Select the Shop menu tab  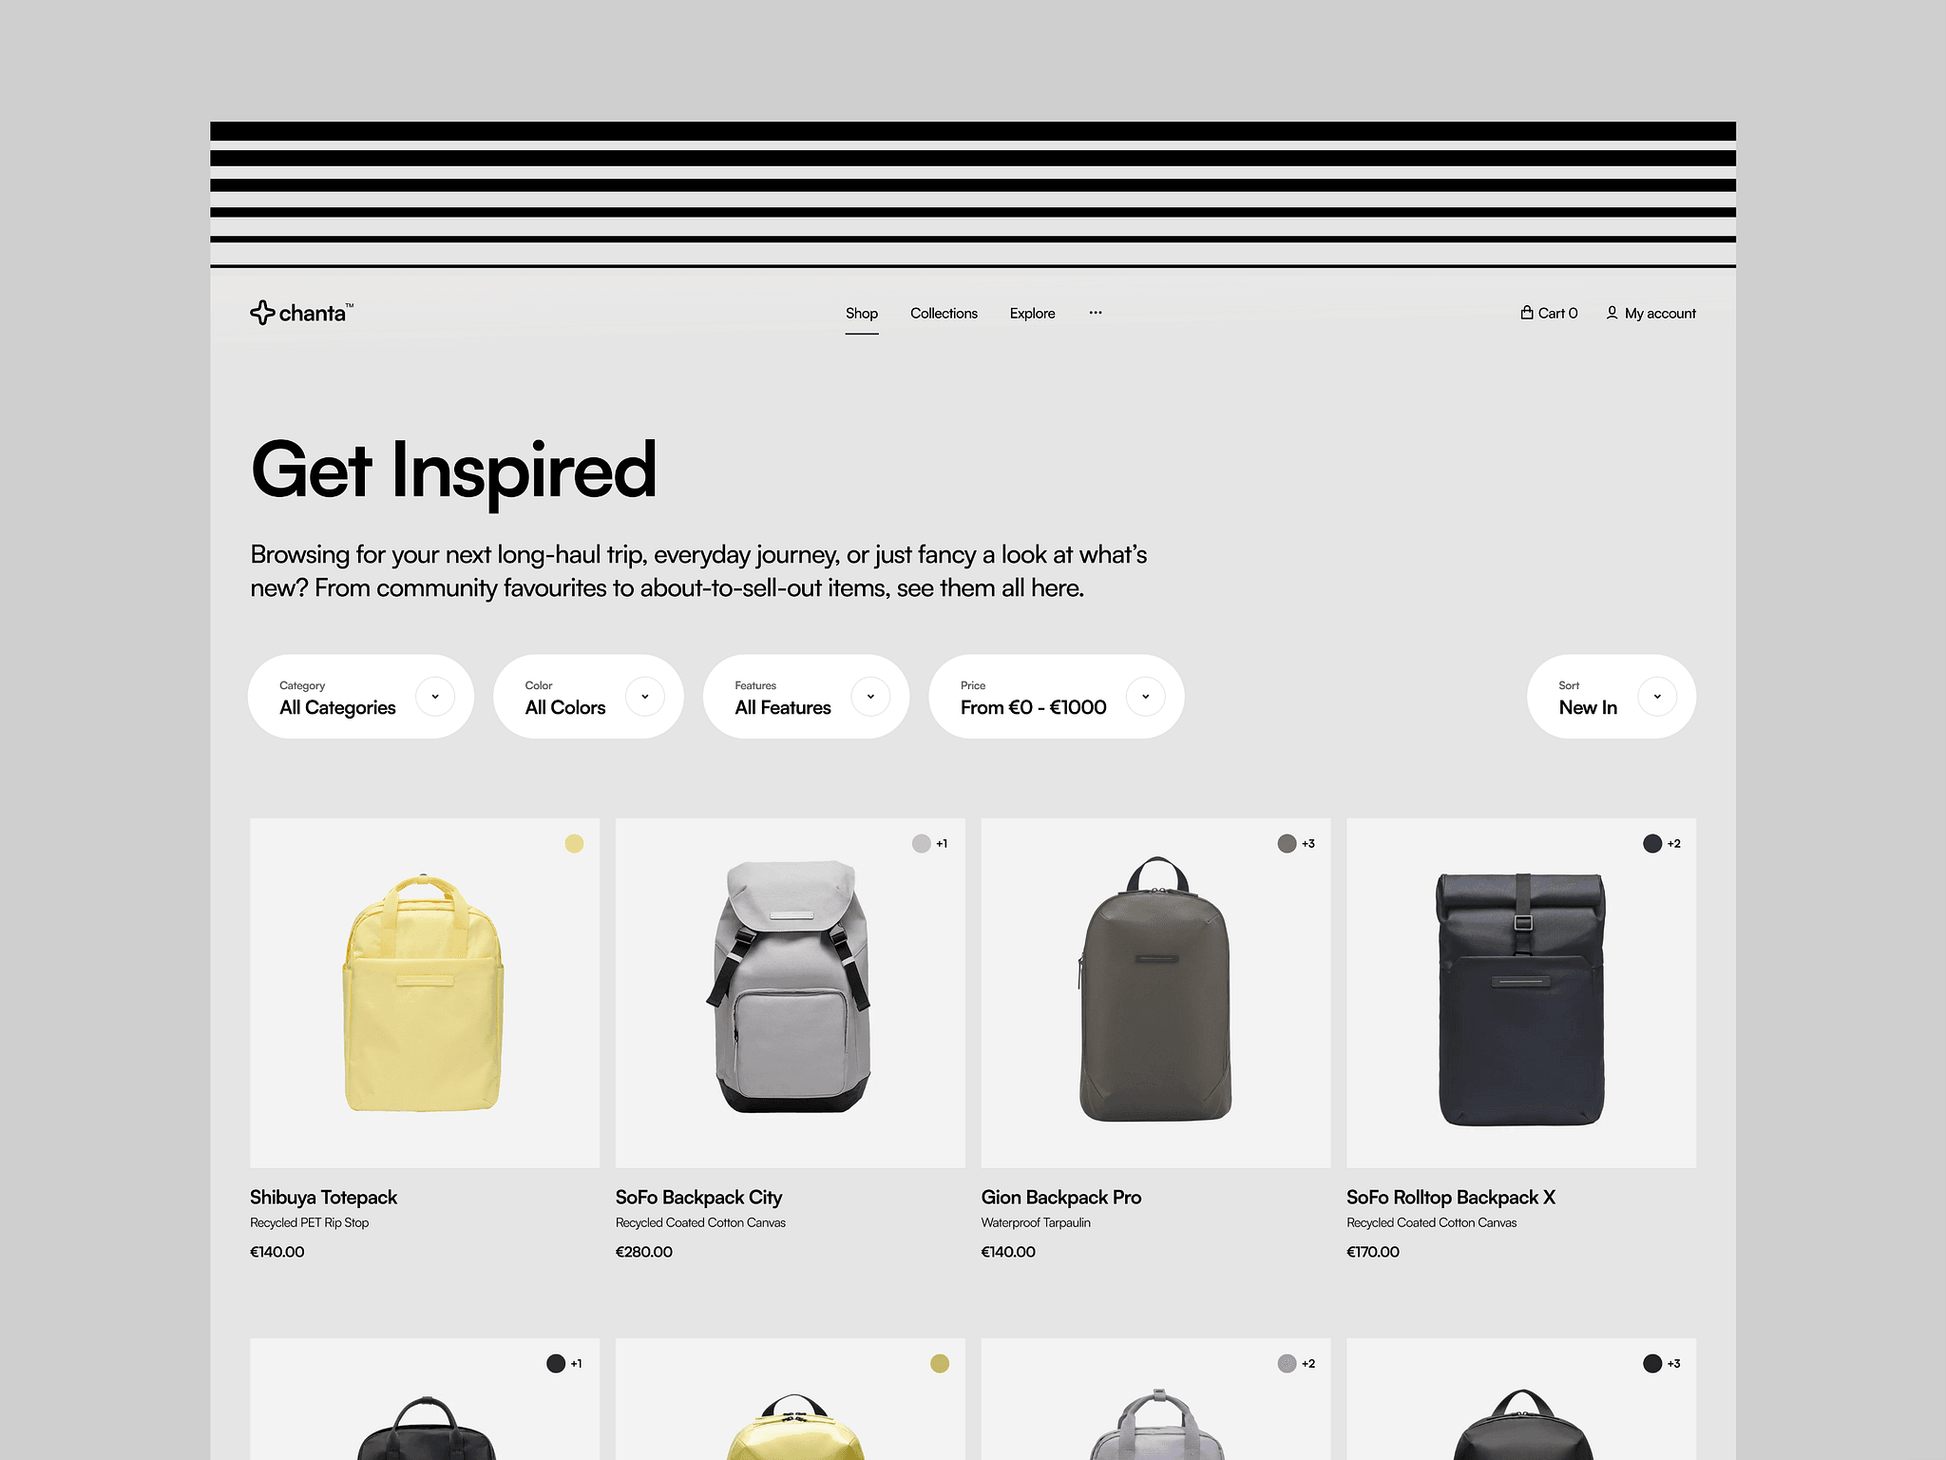(x=862, y=313)
